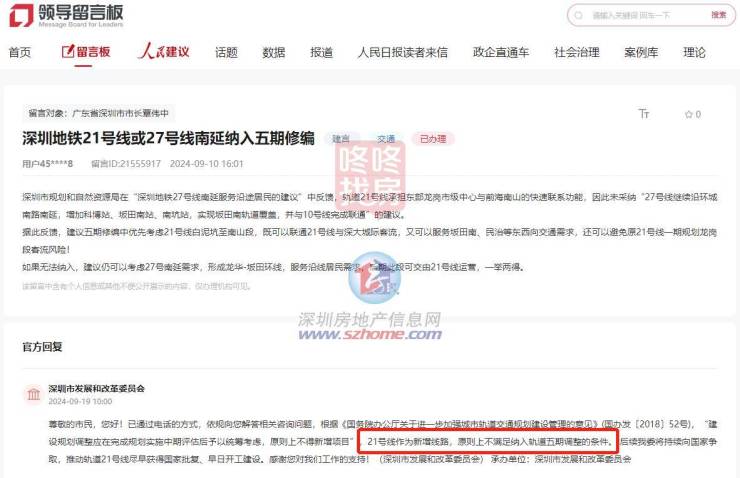The image size is (740, 478).
Task: Click the 交通 category tag
Action: click(x=386, y=139)
